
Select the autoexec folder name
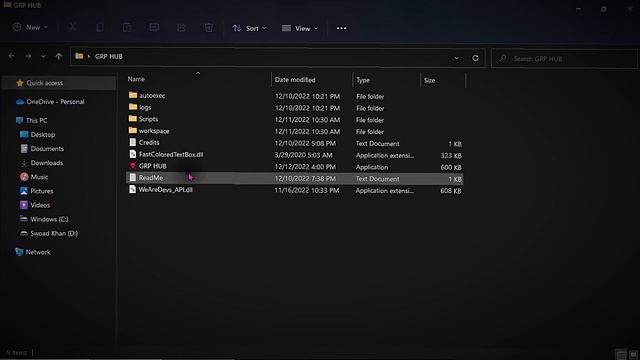tap(152, 96)
